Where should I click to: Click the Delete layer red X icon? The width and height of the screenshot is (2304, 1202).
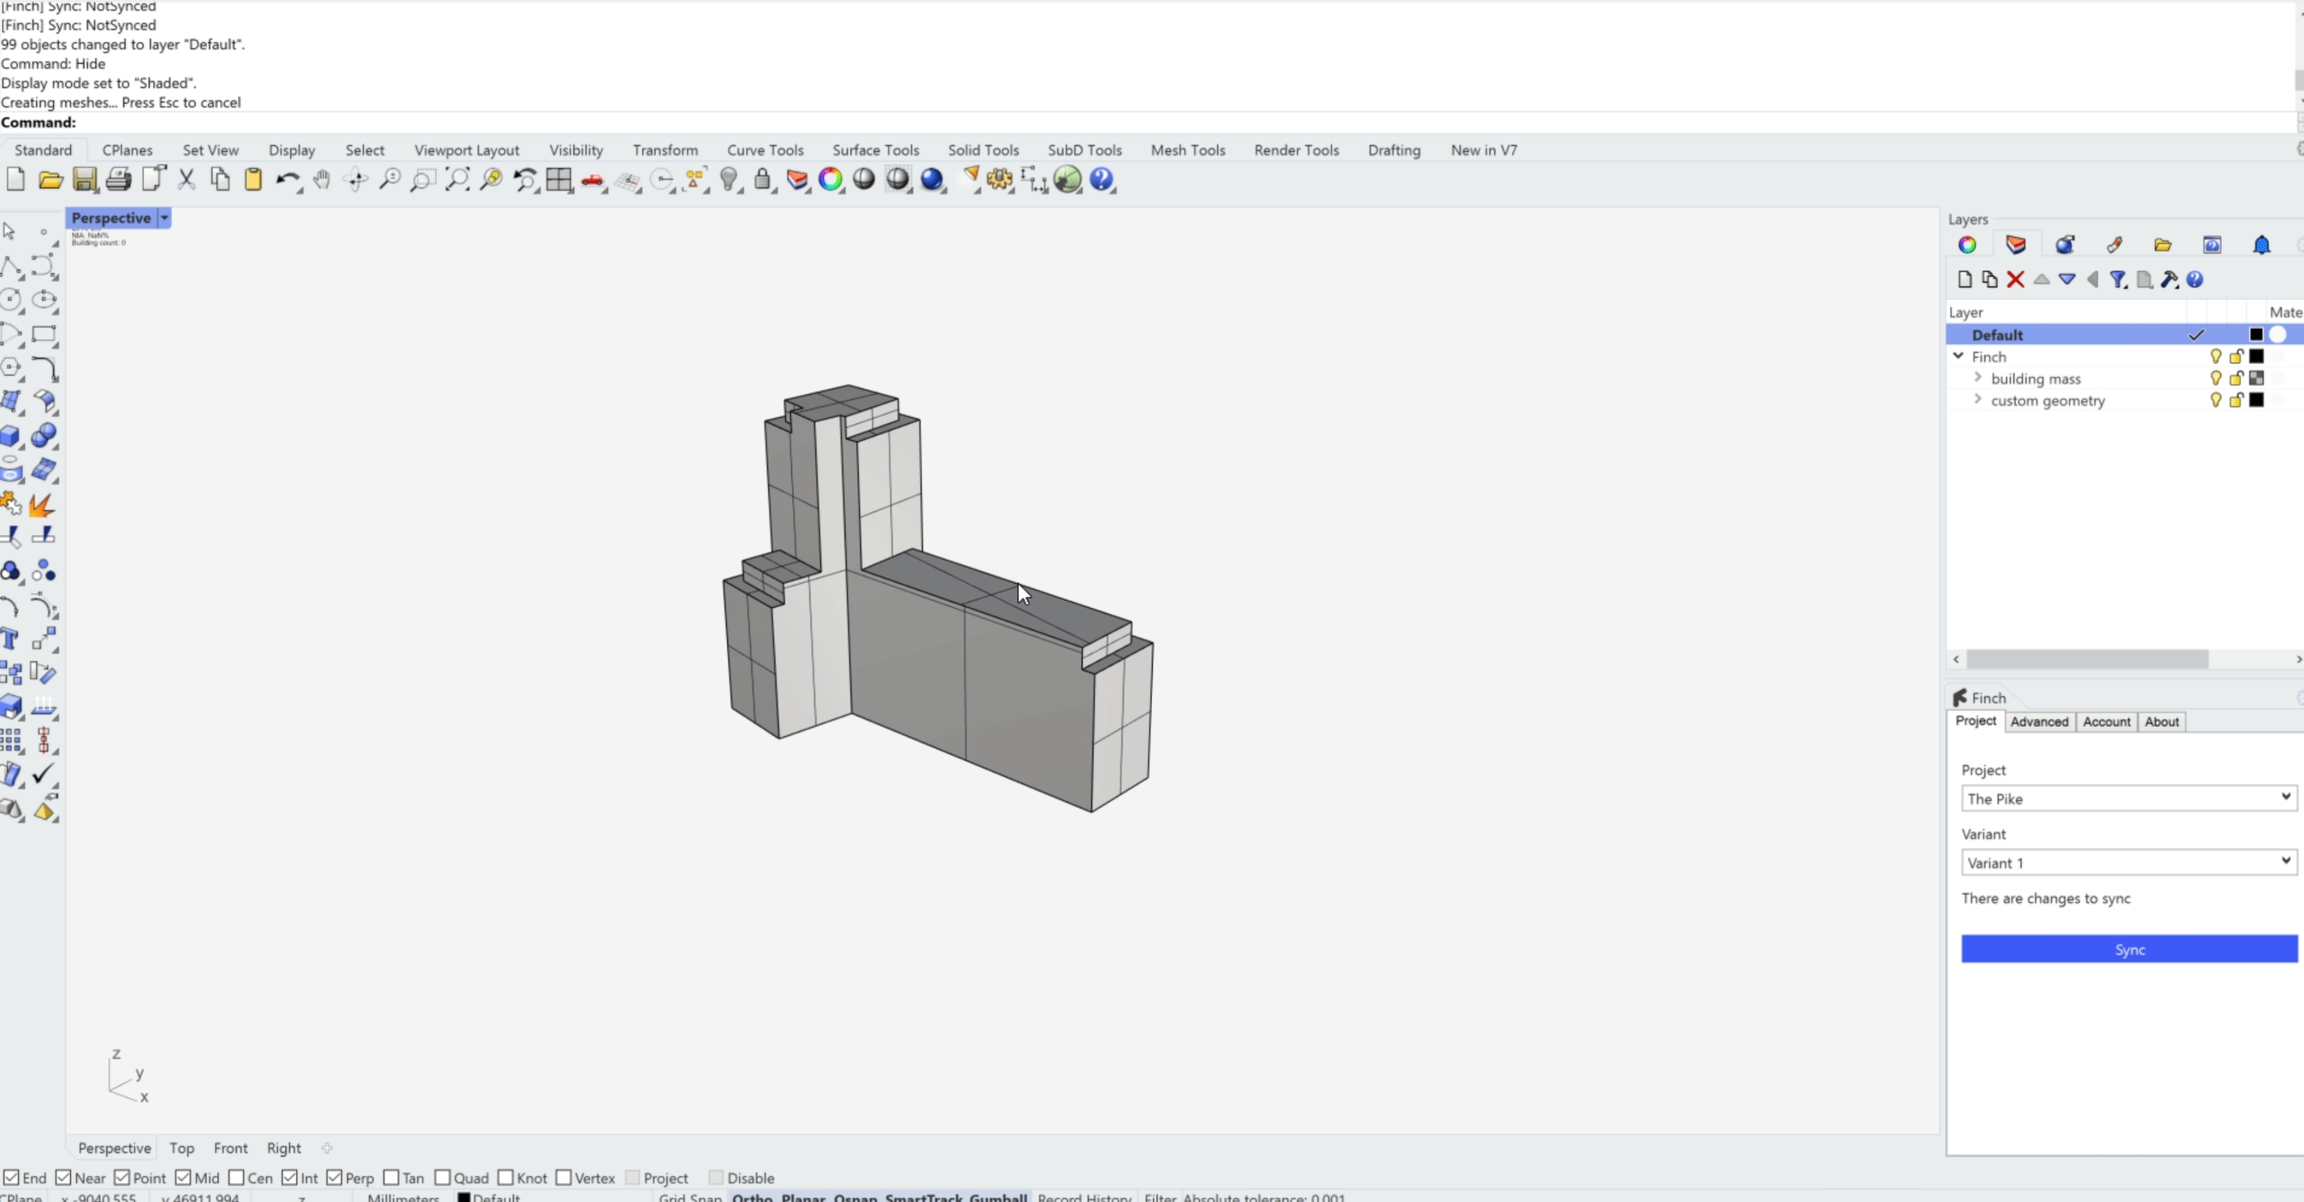click(2015, 280)
